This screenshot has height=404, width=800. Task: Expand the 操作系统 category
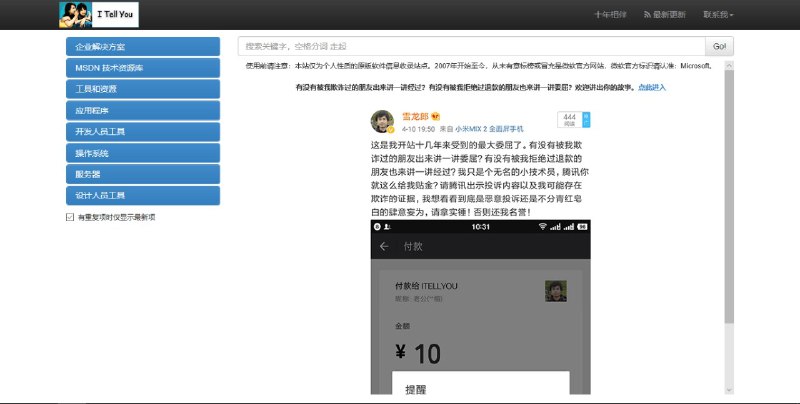click(x=143, y=153)
